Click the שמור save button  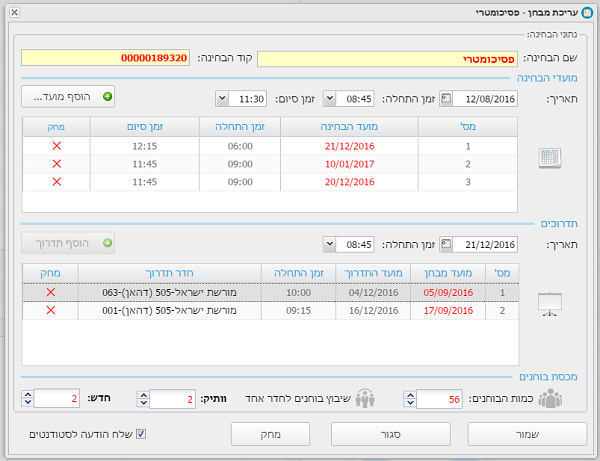point(527,434)
